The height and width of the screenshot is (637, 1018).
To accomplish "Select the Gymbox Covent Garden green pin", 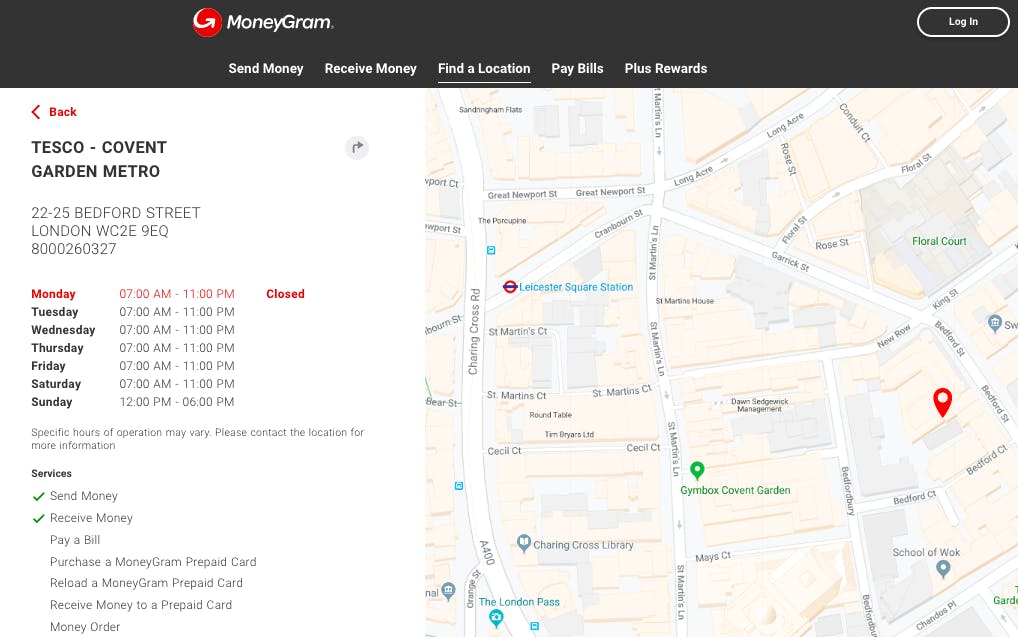I will (x=697, y=471).
